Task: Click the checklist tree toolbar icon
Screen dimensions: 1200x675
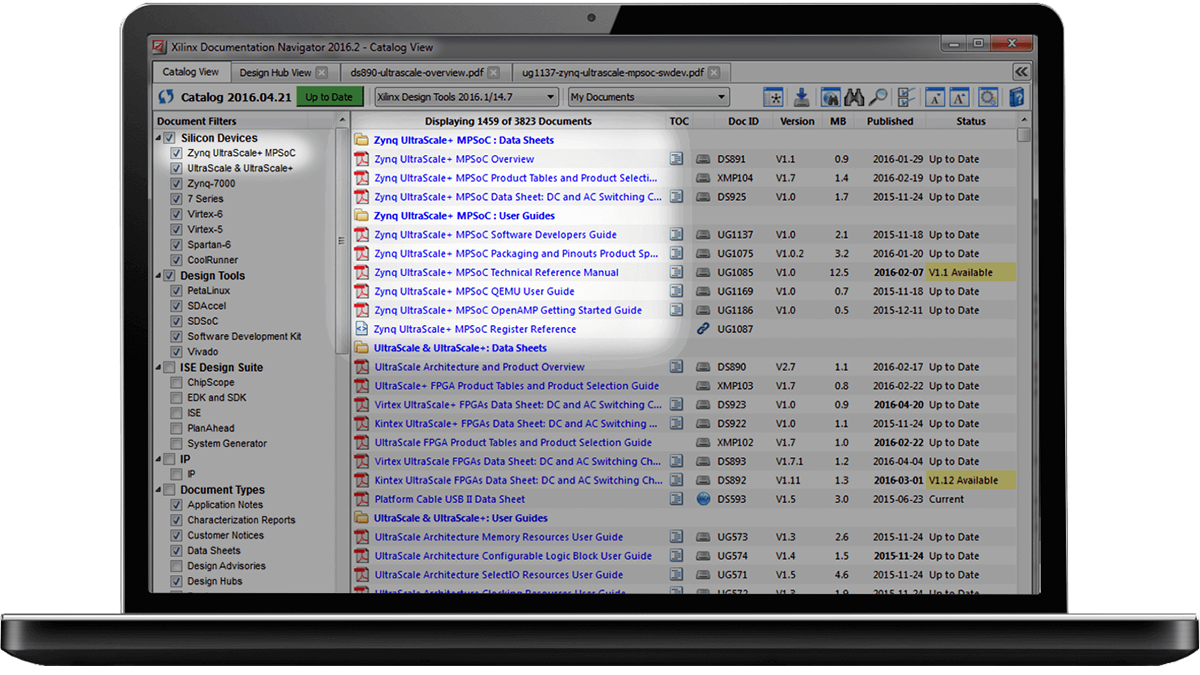Action: tap(906, 97)
